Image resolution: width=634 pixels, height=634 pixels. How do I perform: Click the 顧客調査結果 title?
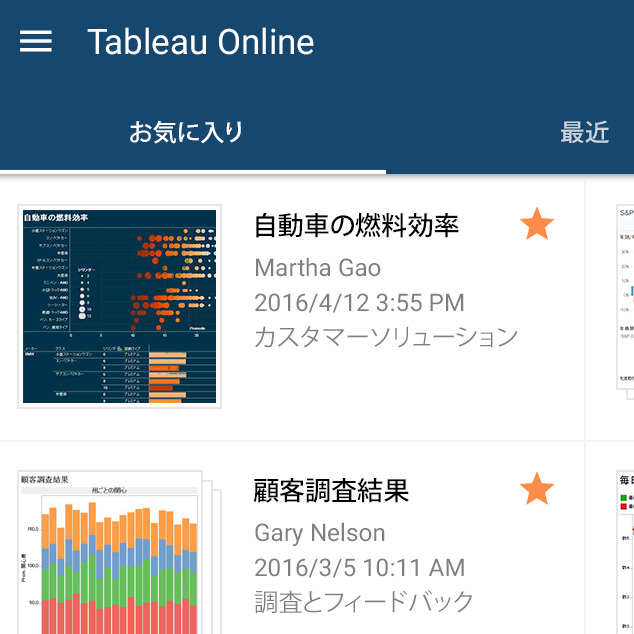[332, 491]
